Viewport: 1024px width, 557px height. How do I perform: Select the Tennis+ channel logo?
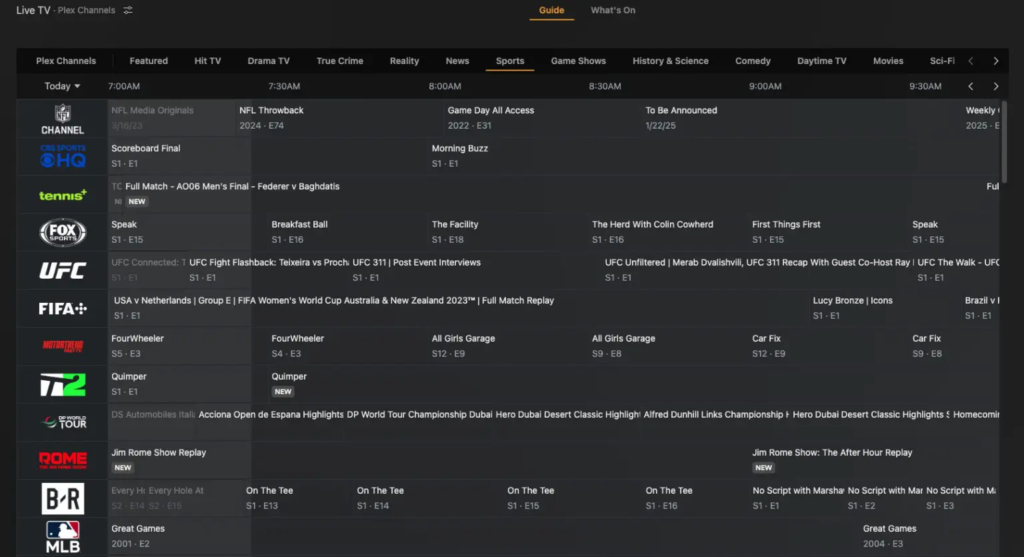click(x=63, y=195)
